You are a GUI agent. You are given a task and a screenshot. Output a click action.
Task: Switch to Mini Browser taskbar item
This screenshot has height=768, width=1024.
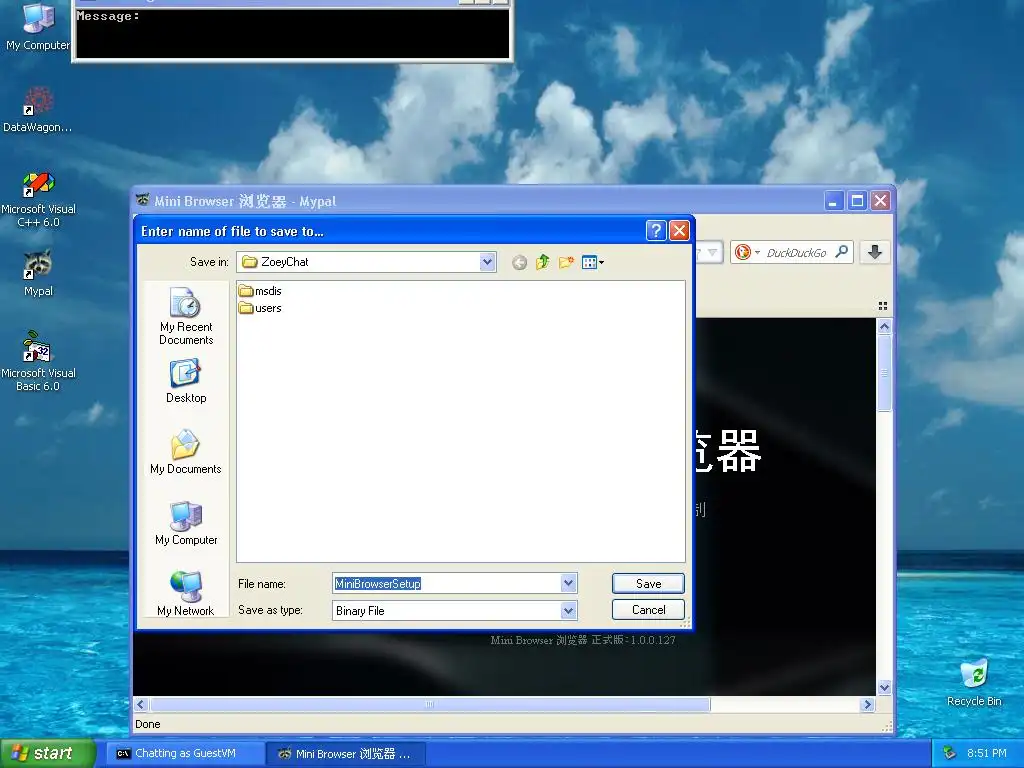click(x=346, y=754)
